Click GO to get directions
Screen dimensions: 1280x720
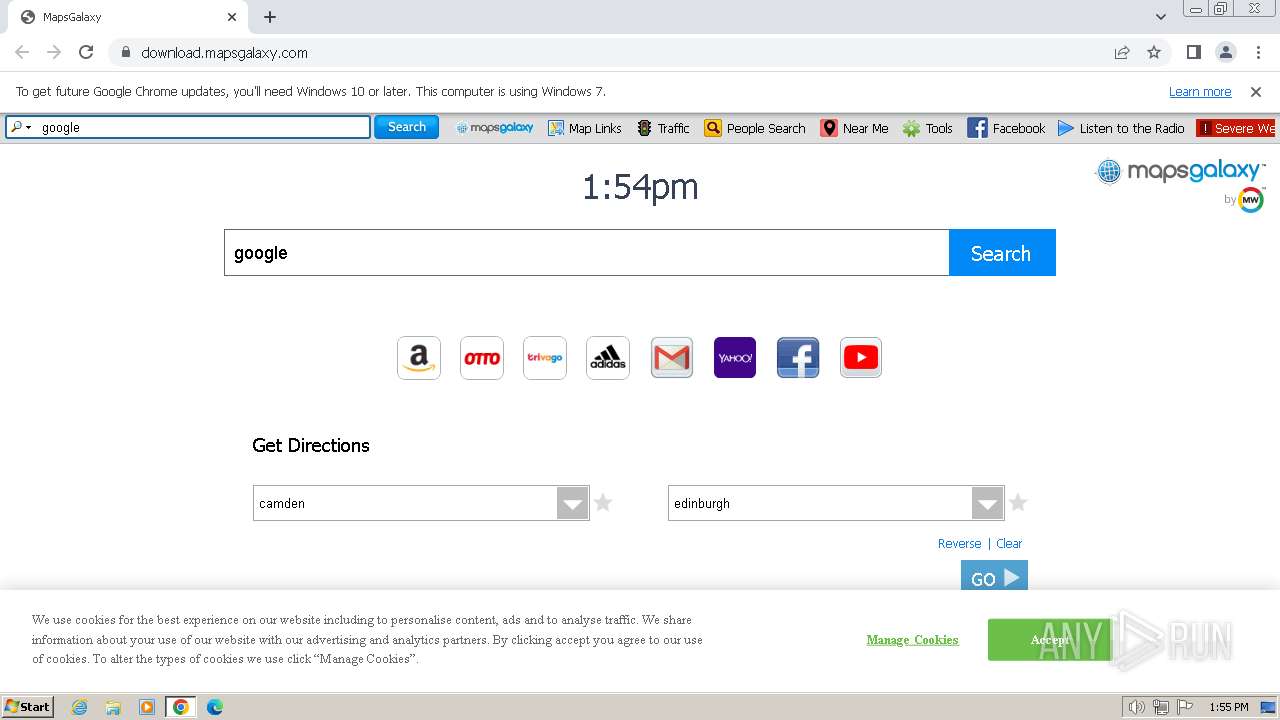click(x=994, y=577)
